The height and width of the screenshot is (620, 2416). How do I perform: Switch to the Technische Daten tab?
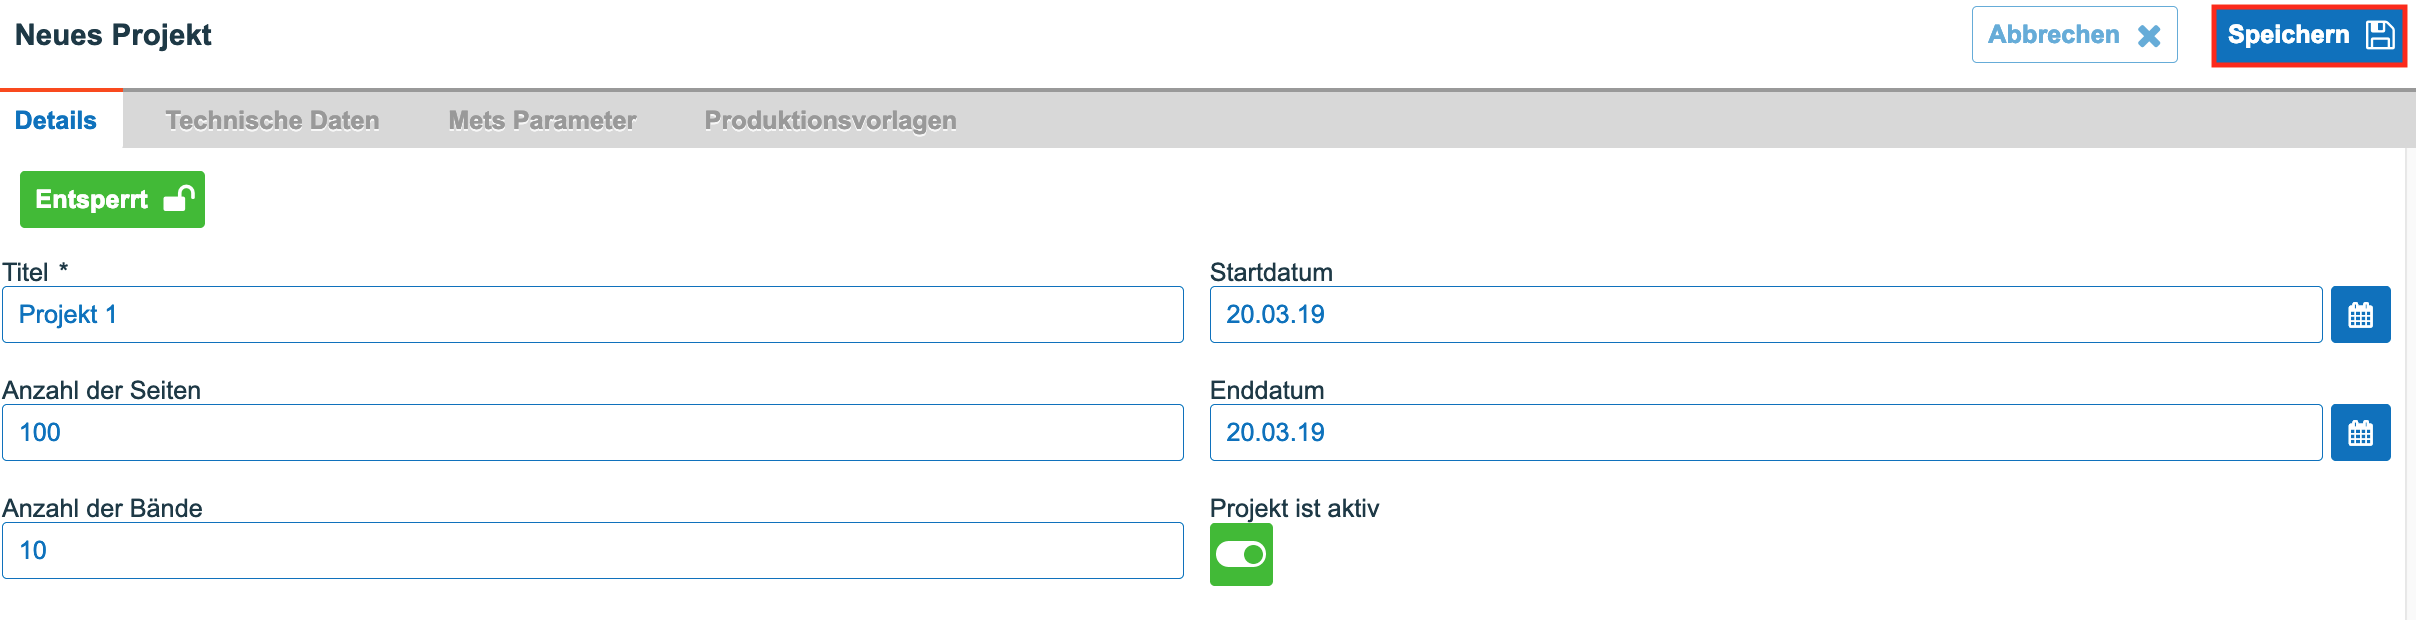click(272, 120)
